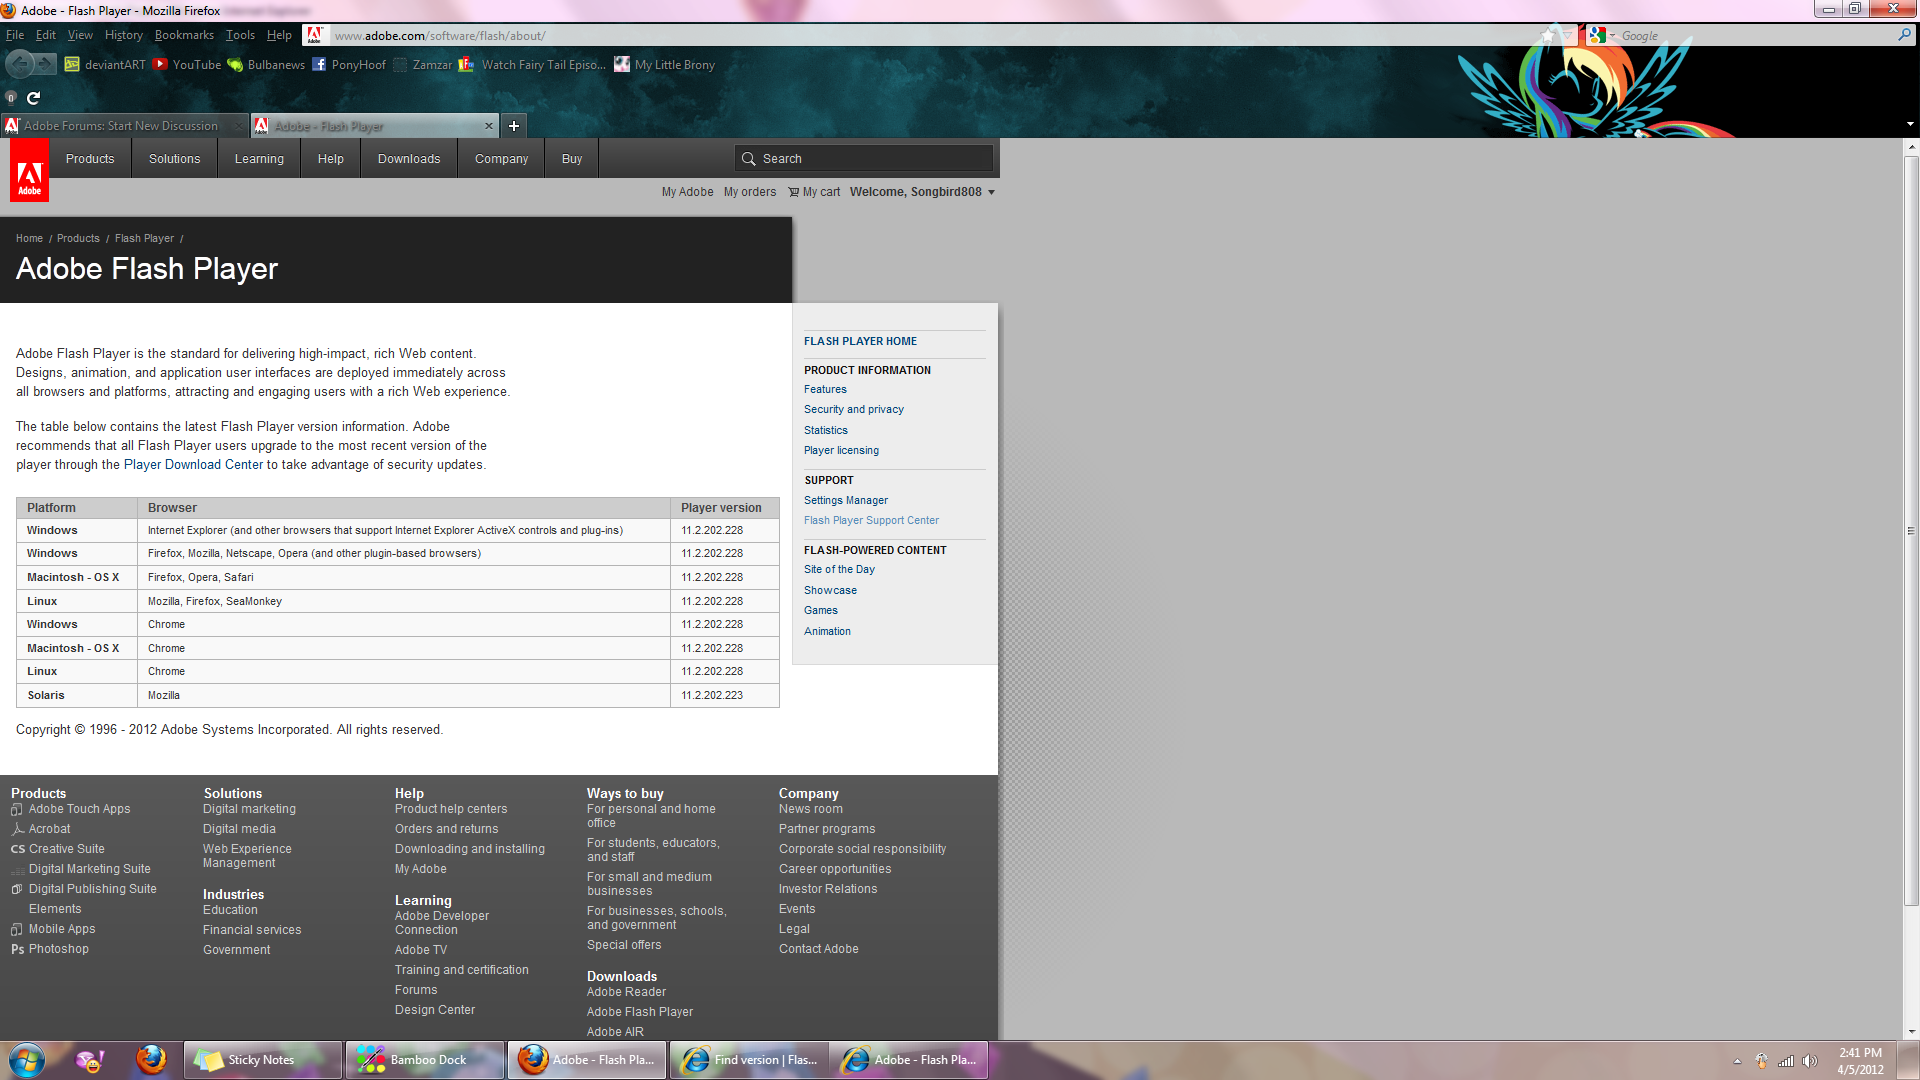Click the page vertical scrollbar thumb
This screenshot has height=1080, width=1920.
tap(1911, 530)
